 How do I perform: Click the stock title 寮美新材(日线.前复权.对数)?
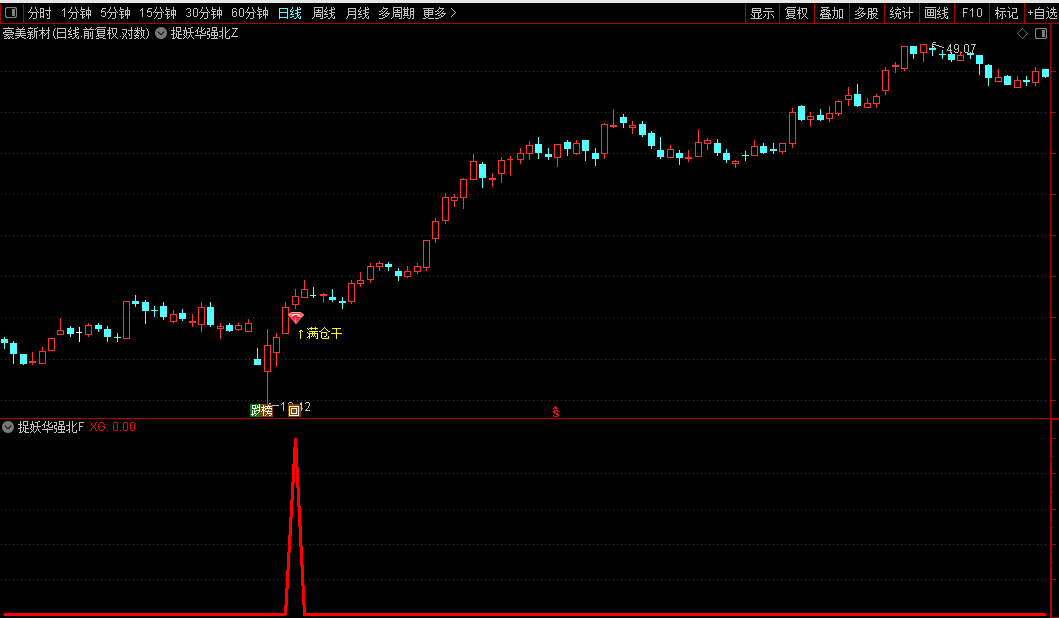(x=76, y=33)
